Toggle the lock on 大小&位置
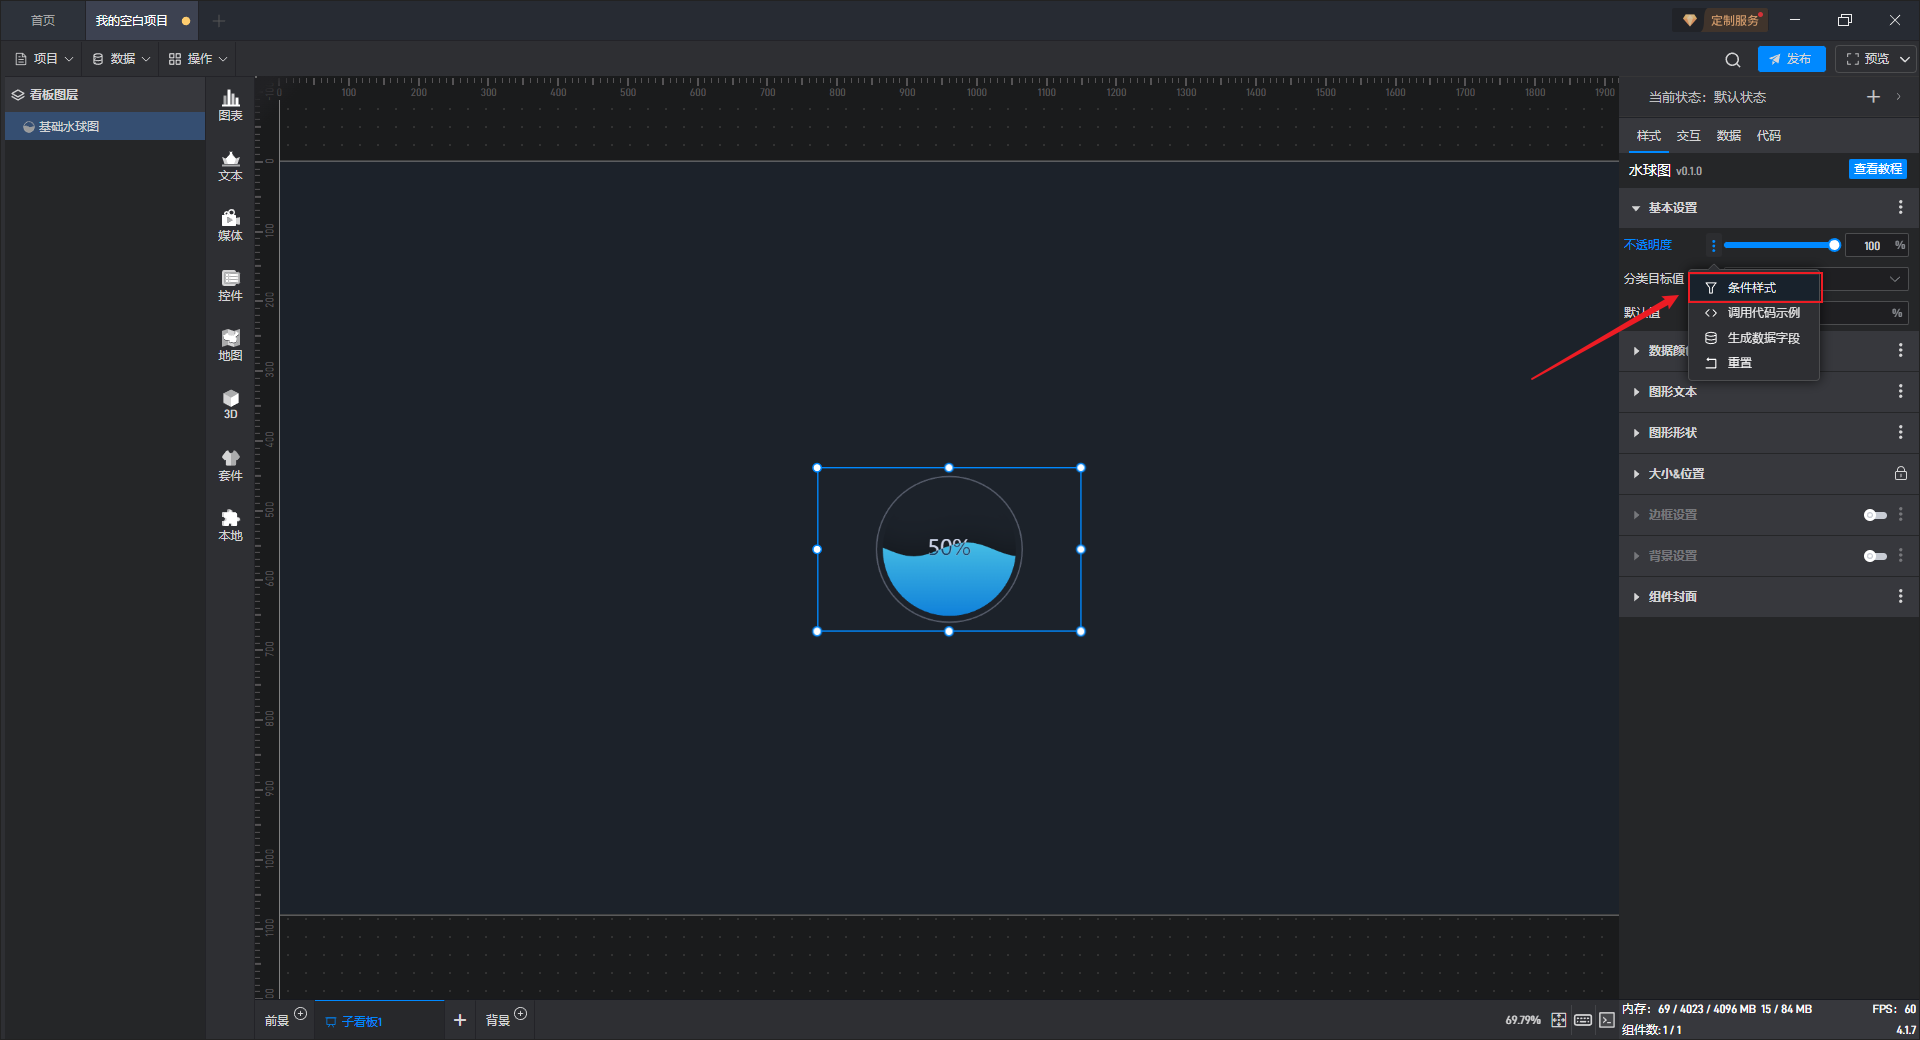 (x=1900, y=473)
